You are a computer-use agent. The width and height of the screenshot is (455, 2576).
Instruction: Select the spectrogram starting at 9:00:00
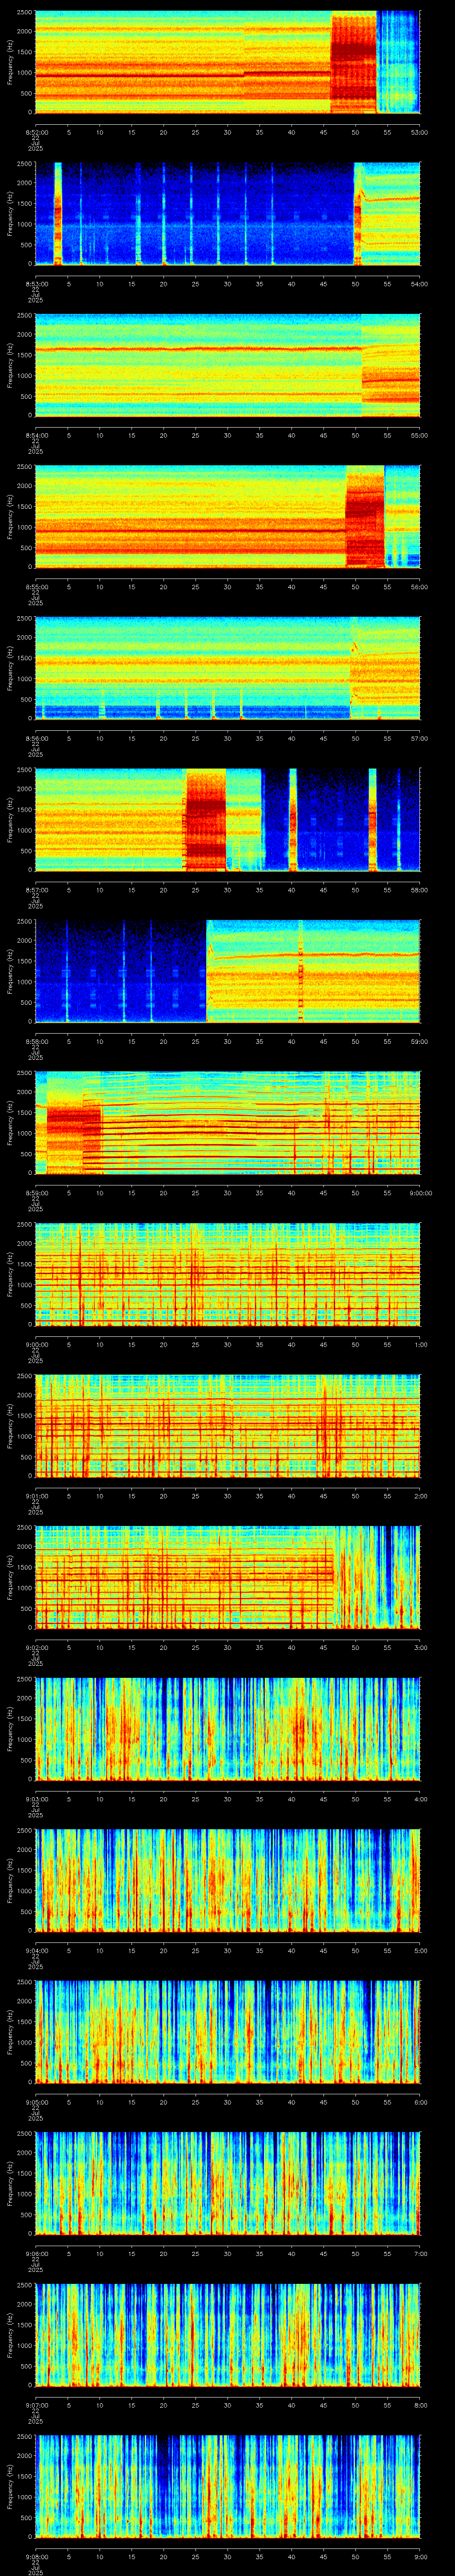tap(227, 1274)
